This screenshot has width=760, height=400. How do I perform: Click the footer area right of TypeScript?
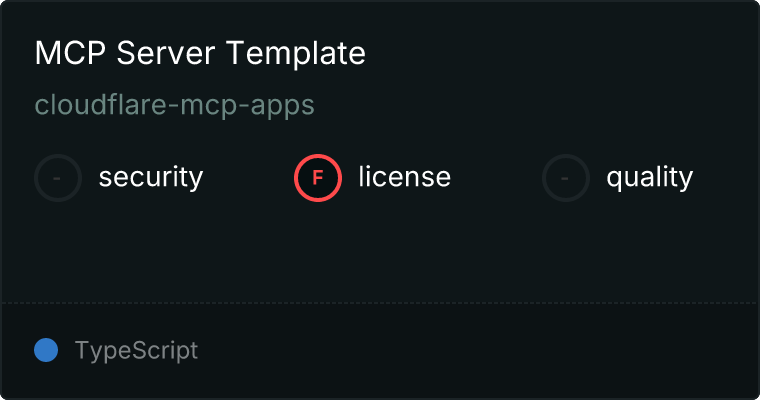[x=477, y=351]
